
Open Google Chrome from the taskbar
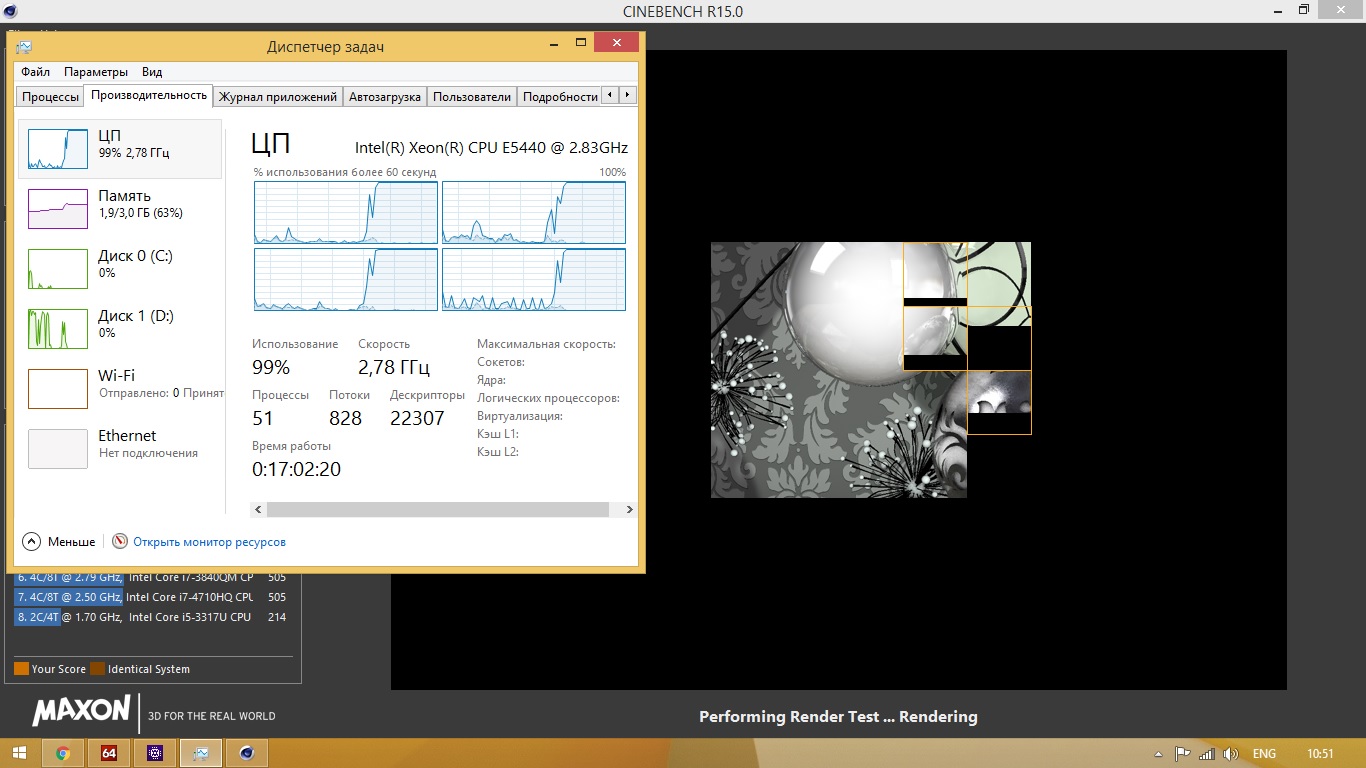click(x=63, y=753)
